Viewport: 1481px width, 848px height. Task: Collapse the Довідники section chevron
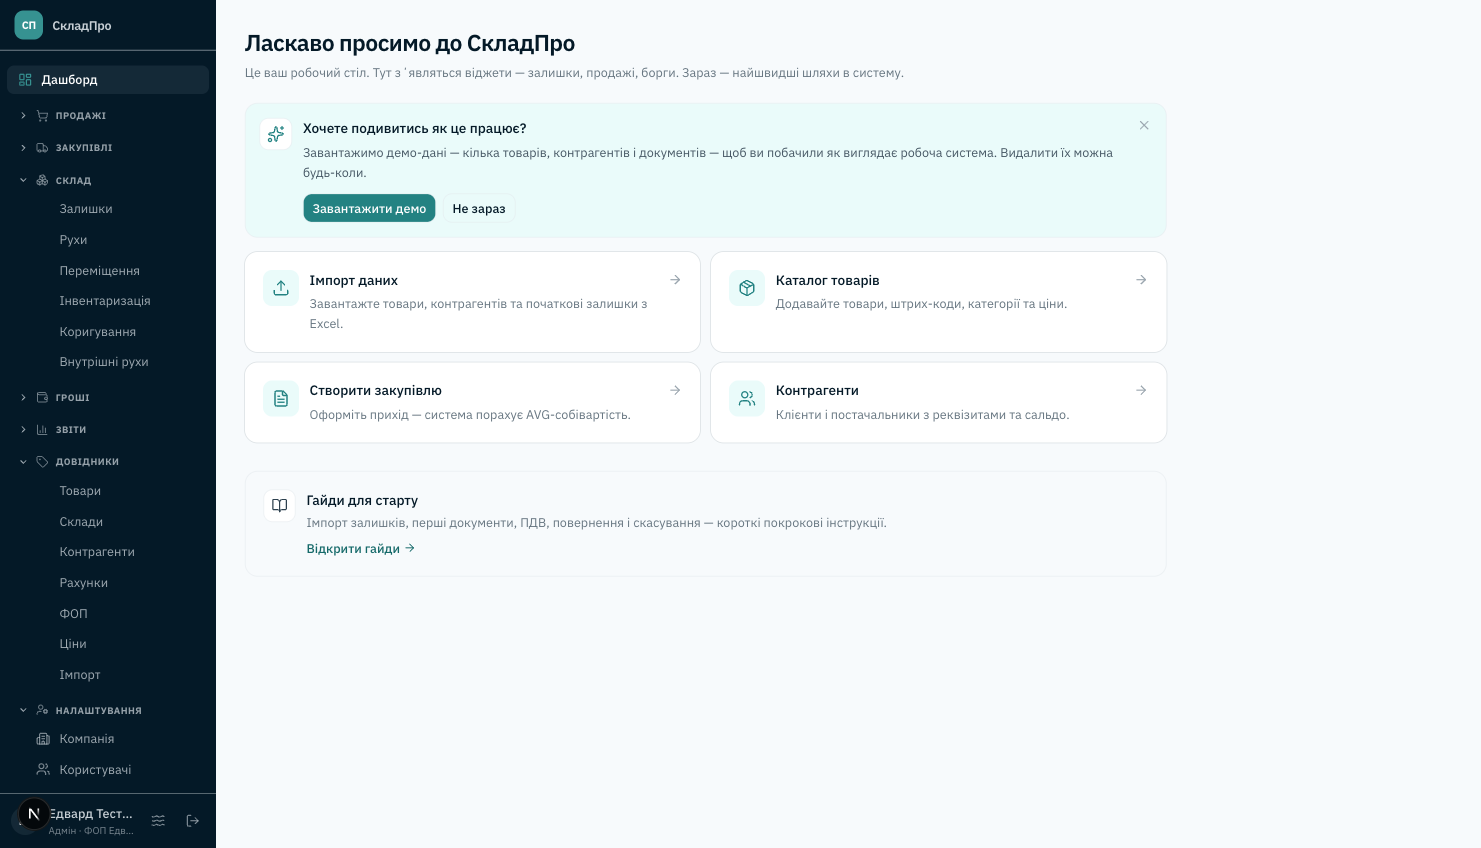23,462
